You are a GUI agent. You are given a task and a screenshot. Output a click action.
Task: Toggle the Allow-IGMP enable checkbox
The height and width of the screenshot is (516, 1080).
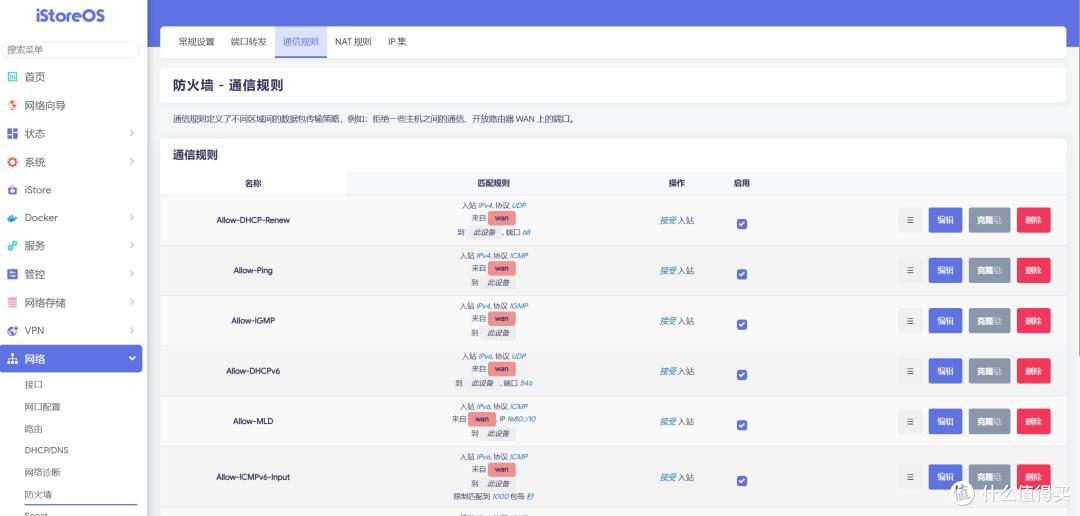[x=742, y=324]
